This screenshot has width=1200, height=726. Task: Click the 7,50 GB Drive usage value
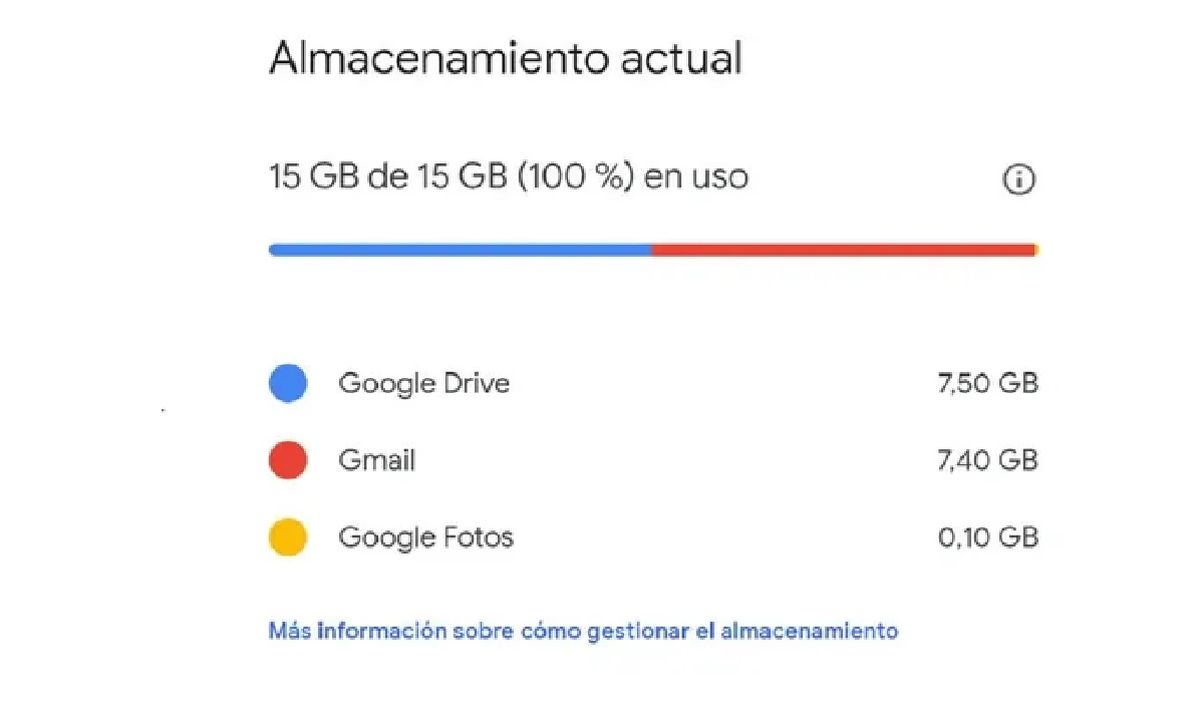(988, 383)
